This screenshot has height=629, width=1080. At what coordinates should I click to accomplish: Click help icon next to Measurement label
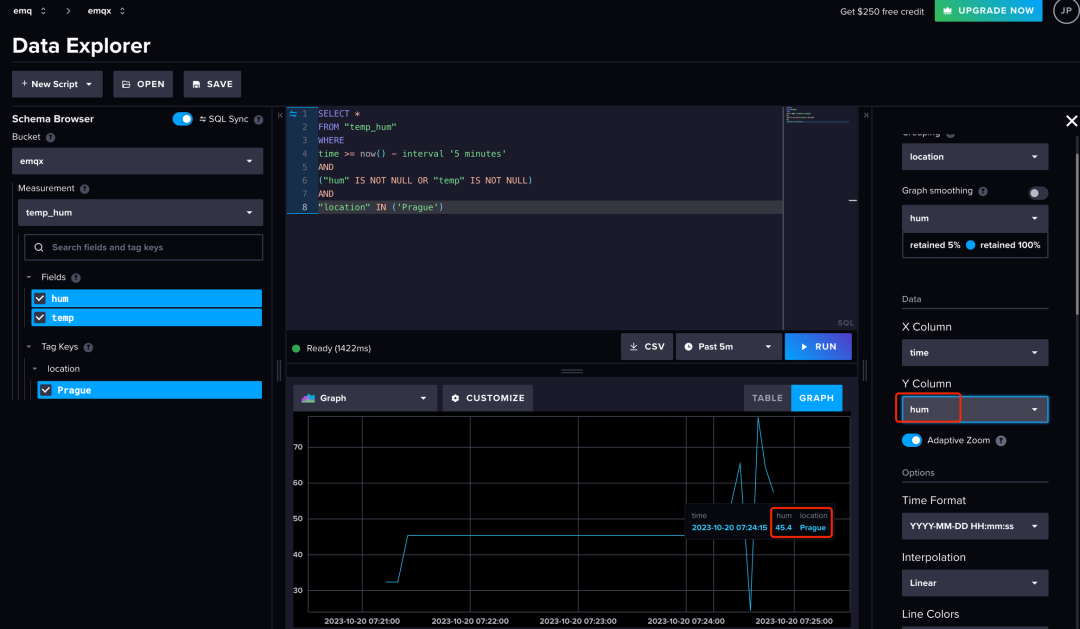(x=85, y=188)
